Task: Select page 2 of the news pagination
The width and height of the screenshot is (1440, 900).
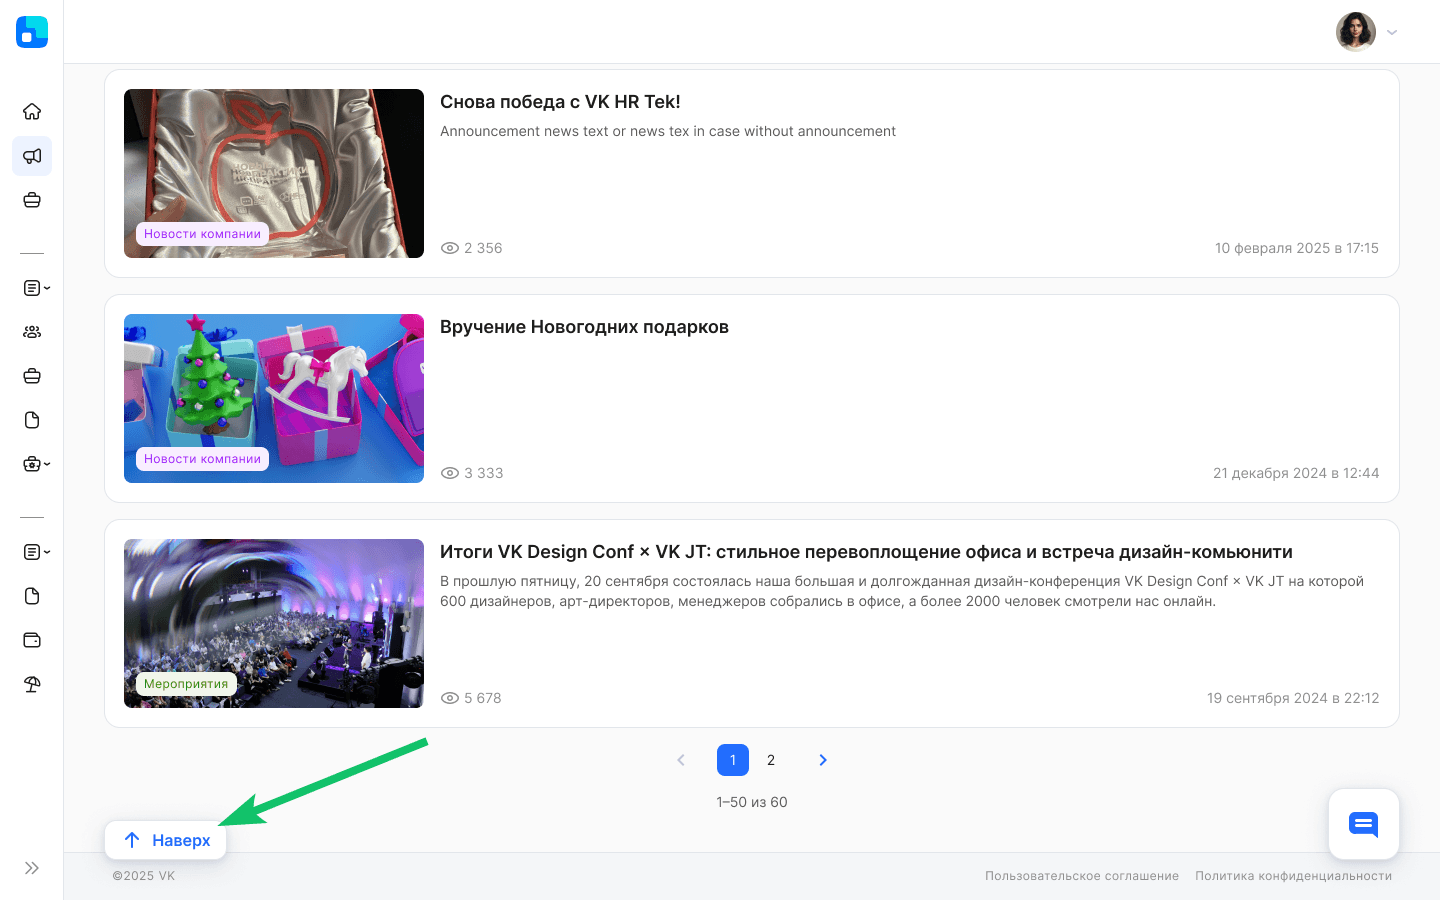Action: [x=771, y=760]
